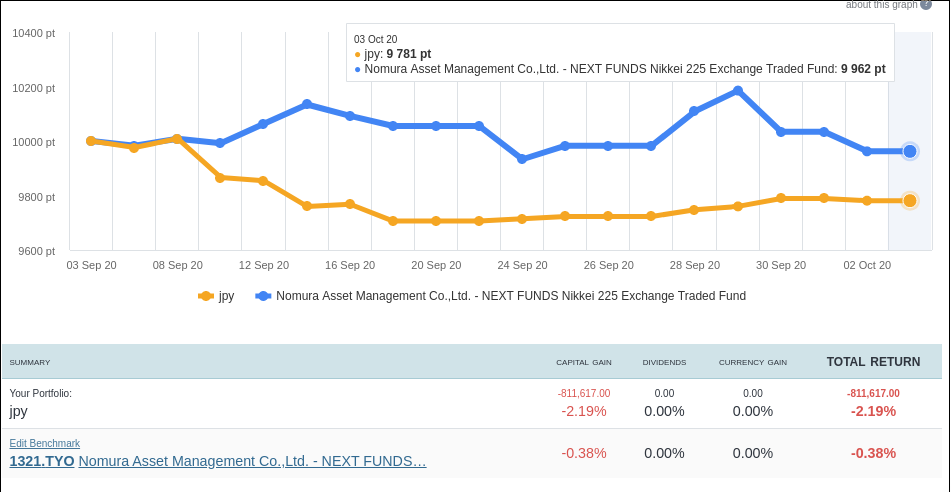Screen dimensions: 951x492
Task: Click the first data point at 03 Sep 20
Action: coord(91,141)
